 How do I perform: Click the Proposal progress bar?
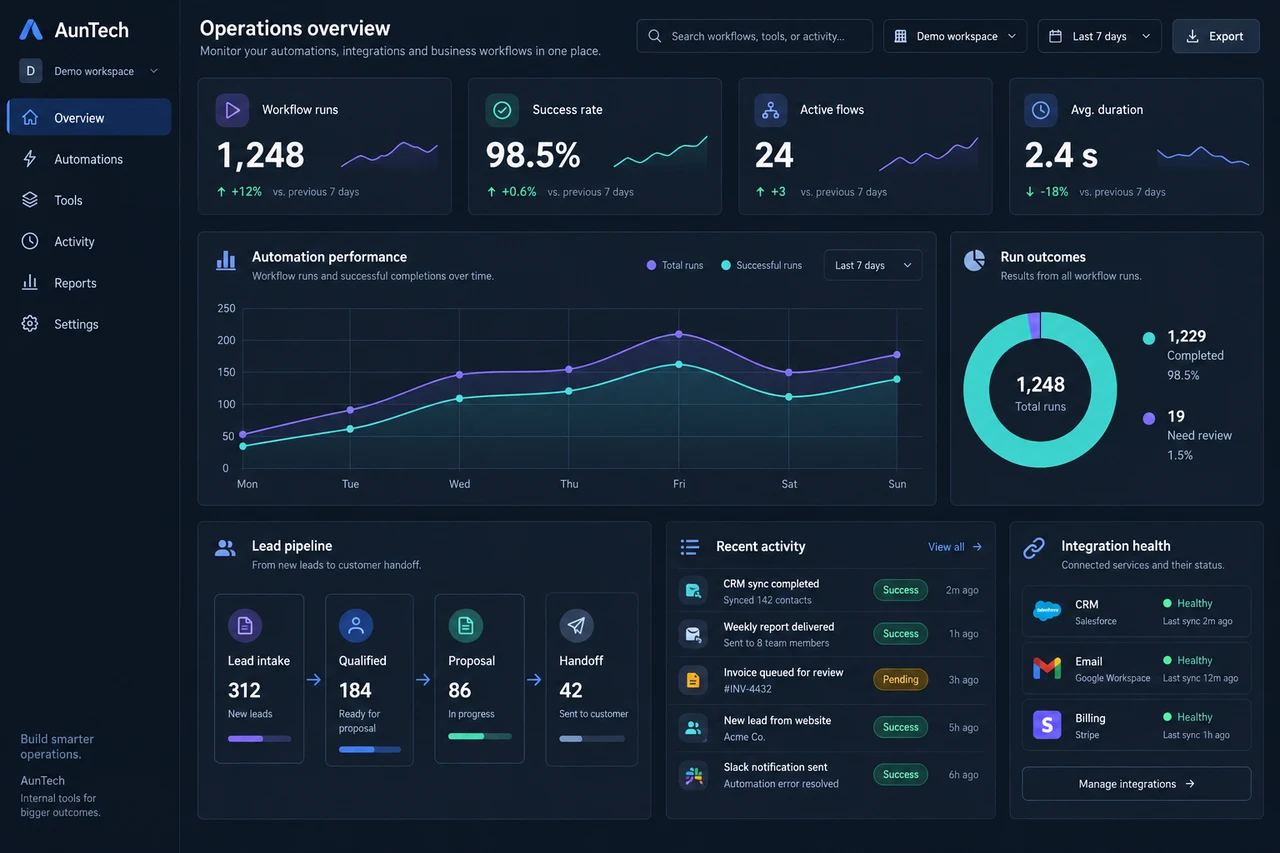point(480,736)
